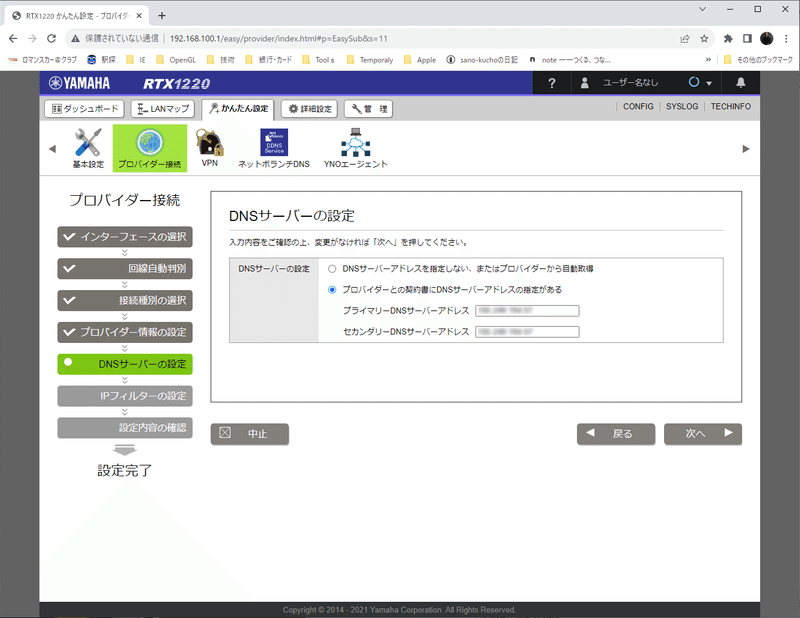Click the ユーザー名なし user label
This screenshot has height=618, width=800.
[631, 83]
